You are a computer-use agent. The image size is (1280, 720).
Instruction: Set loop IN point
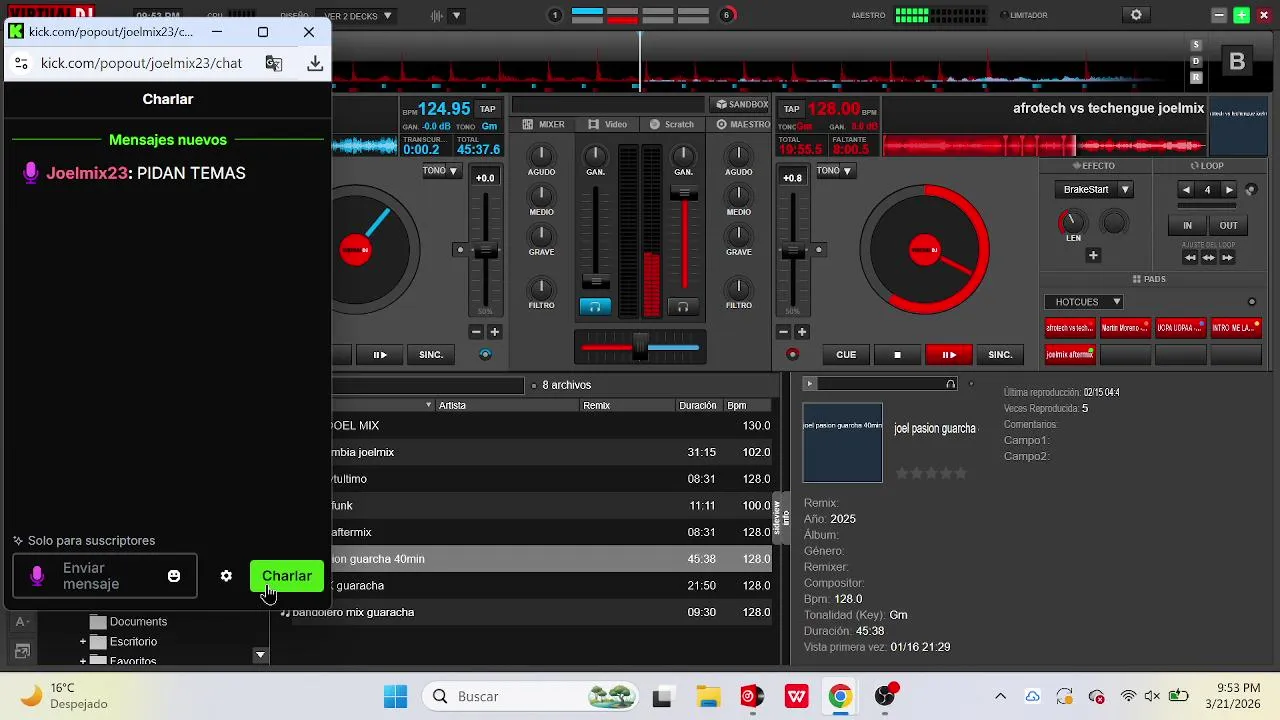tap(1187, 226)
